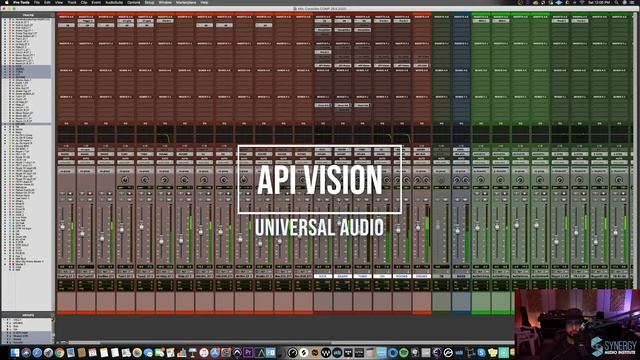Open the Marketplace menu
This screenshot has width=640, height=360.
(186, 2)
